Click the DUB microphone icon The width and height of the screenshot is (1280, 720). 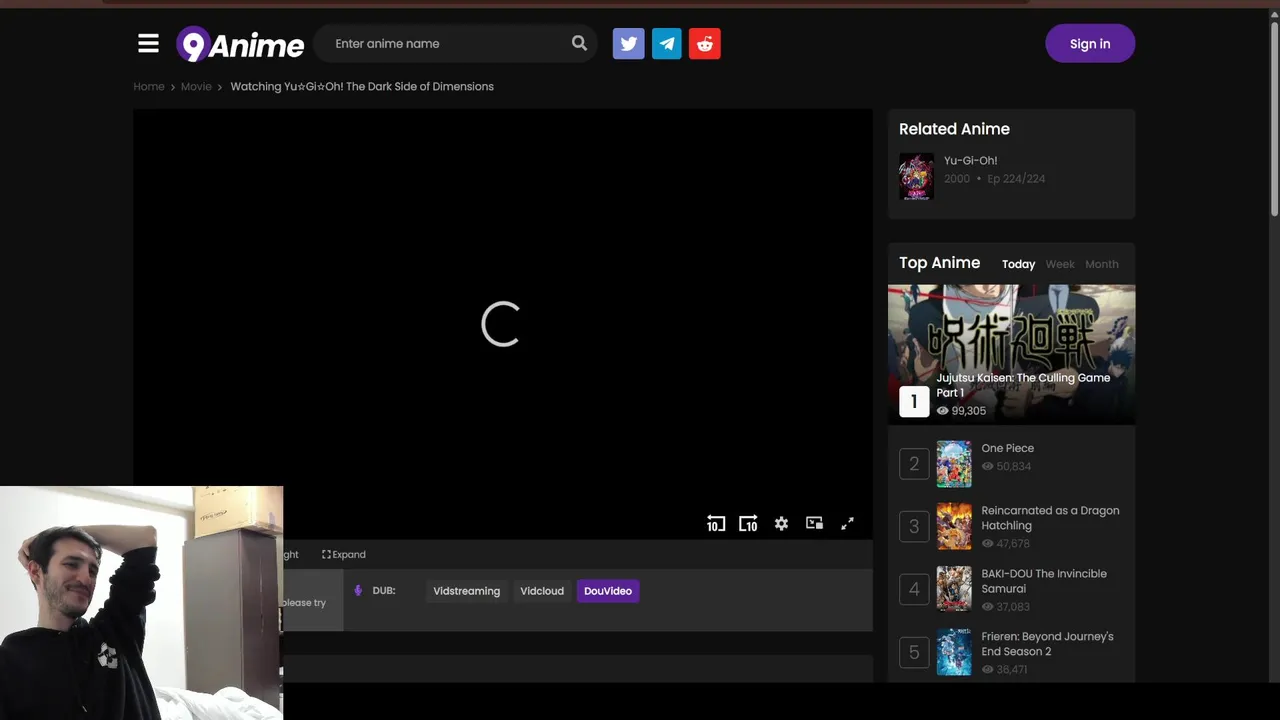point(358,591)
